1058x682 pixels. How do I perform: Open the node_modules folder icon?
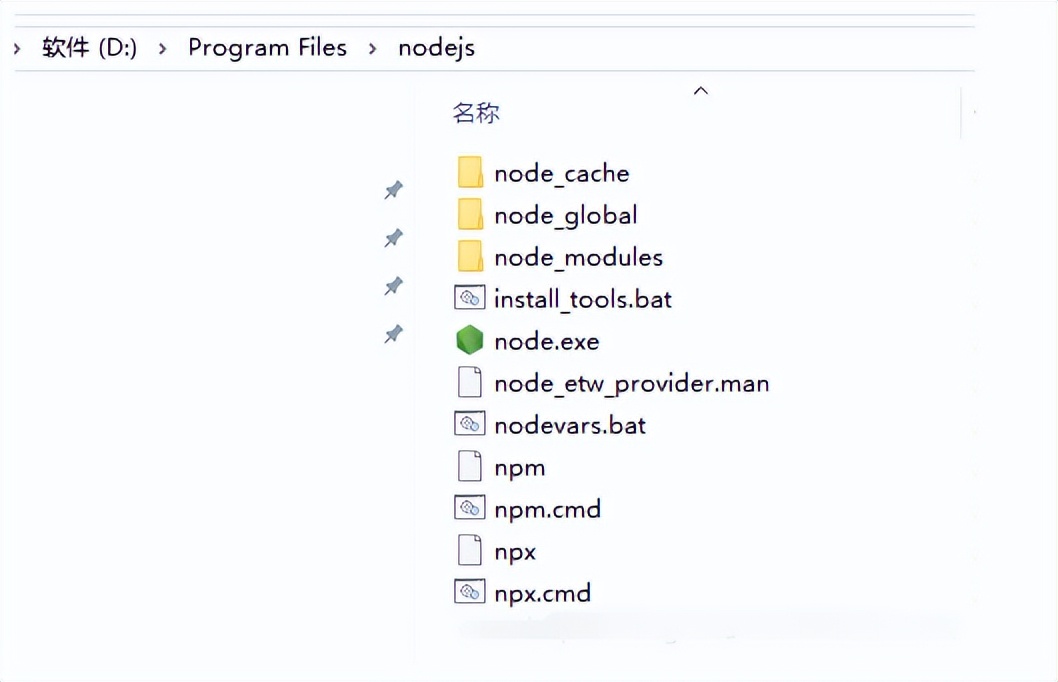point(470,256)
